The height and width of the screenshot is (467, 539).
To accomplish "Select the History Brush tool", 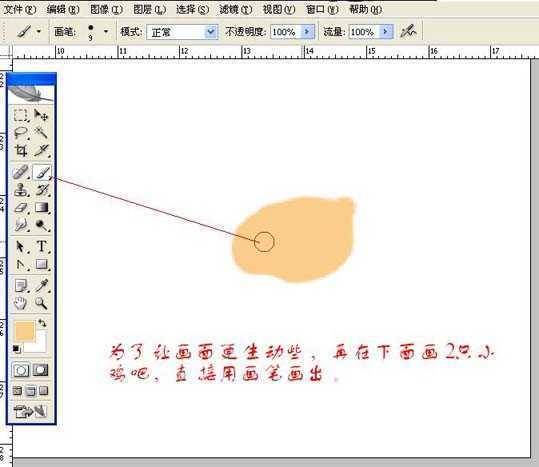I will (42, 190).
